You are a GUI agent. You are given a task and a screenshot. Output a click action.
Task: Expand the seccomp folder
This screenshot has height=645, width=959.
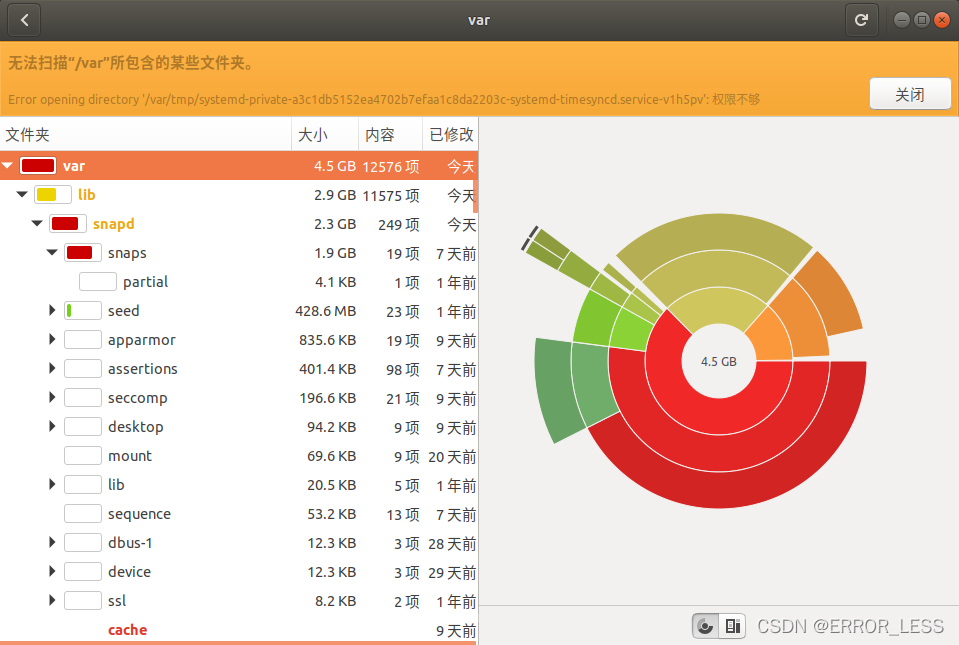pos(52,397)
